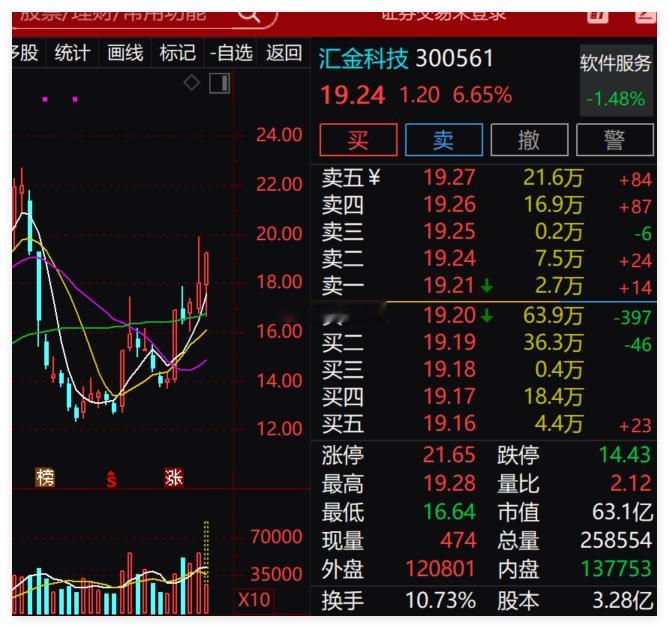Click the X10 volume scale label
The width and height of the screenshot is (669, 628).
point(254,599)
